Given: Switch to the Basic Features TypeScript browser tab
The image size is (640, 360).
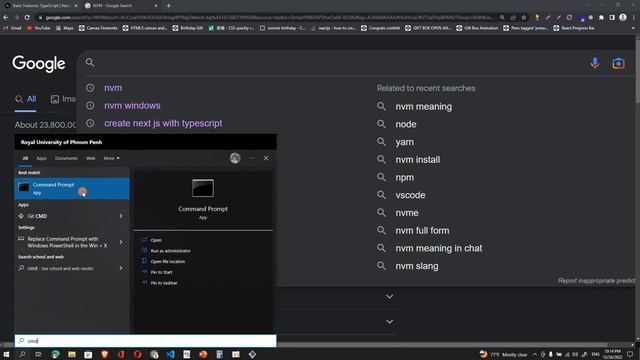Looking at the screenshot, I should click(40, 6).
